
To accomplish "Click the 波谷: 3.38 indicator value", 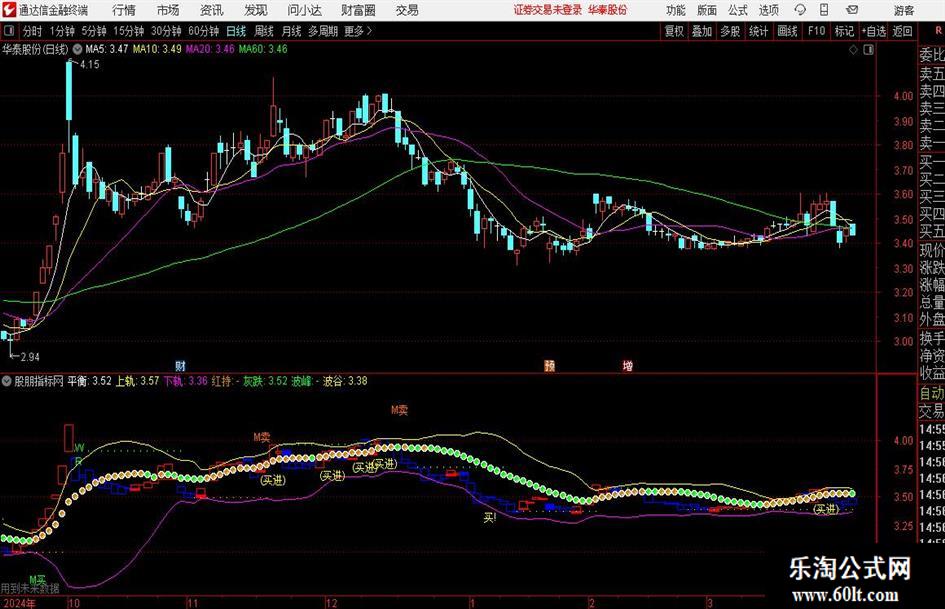I will point(345,381).
